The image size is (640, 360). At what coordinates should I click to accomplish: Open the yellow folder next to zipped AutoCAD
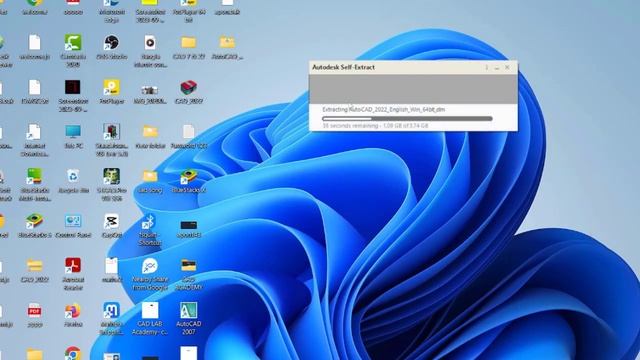pos(188,42)
